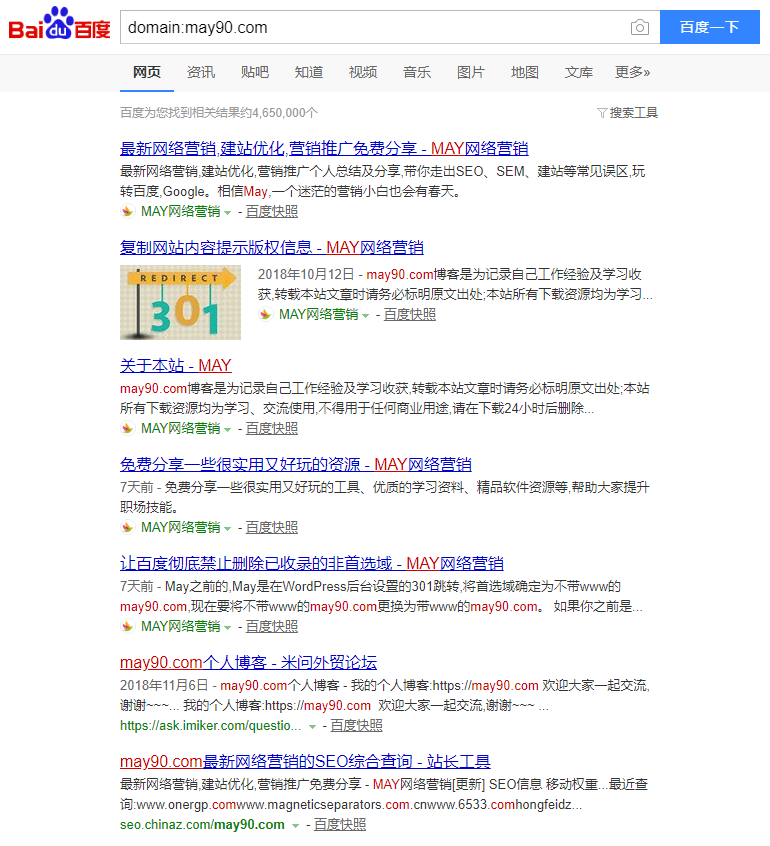Click the search input field
770x846 pixels.
click(370, 27)
